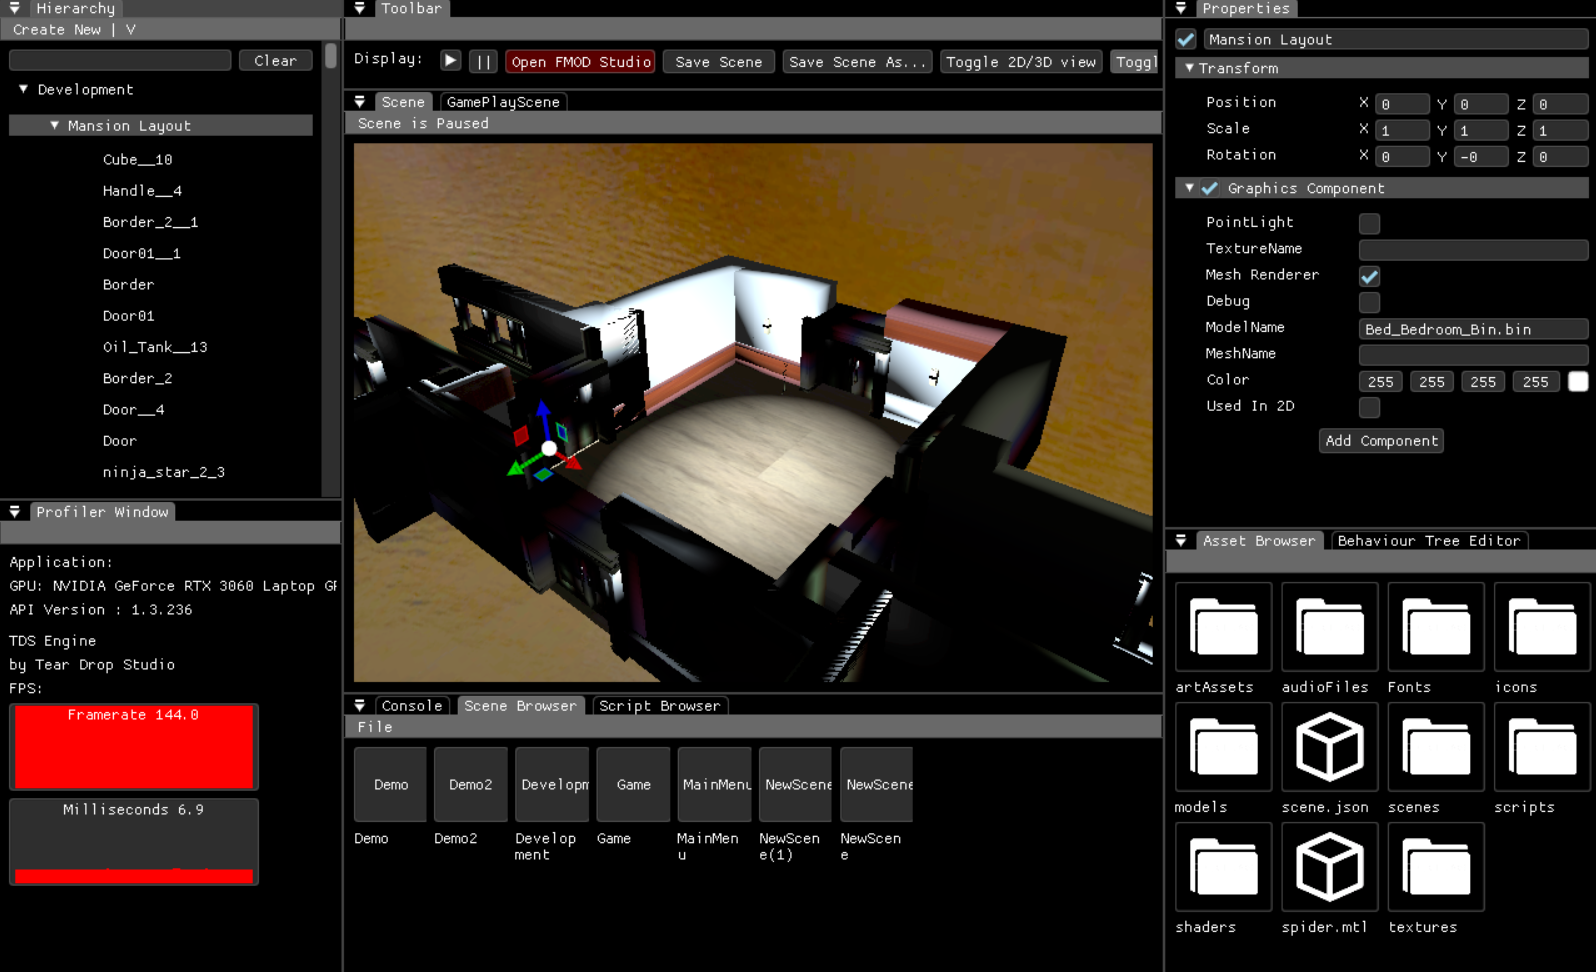Select the scene.json file icon
The height and width of the screenshot is (972, 1596).
1329,747
